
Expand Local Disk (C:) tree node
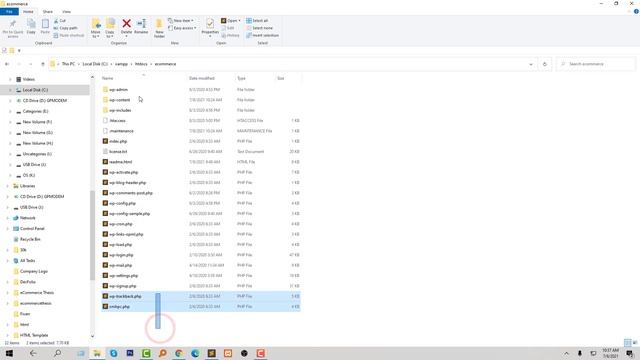click(10, 90)
